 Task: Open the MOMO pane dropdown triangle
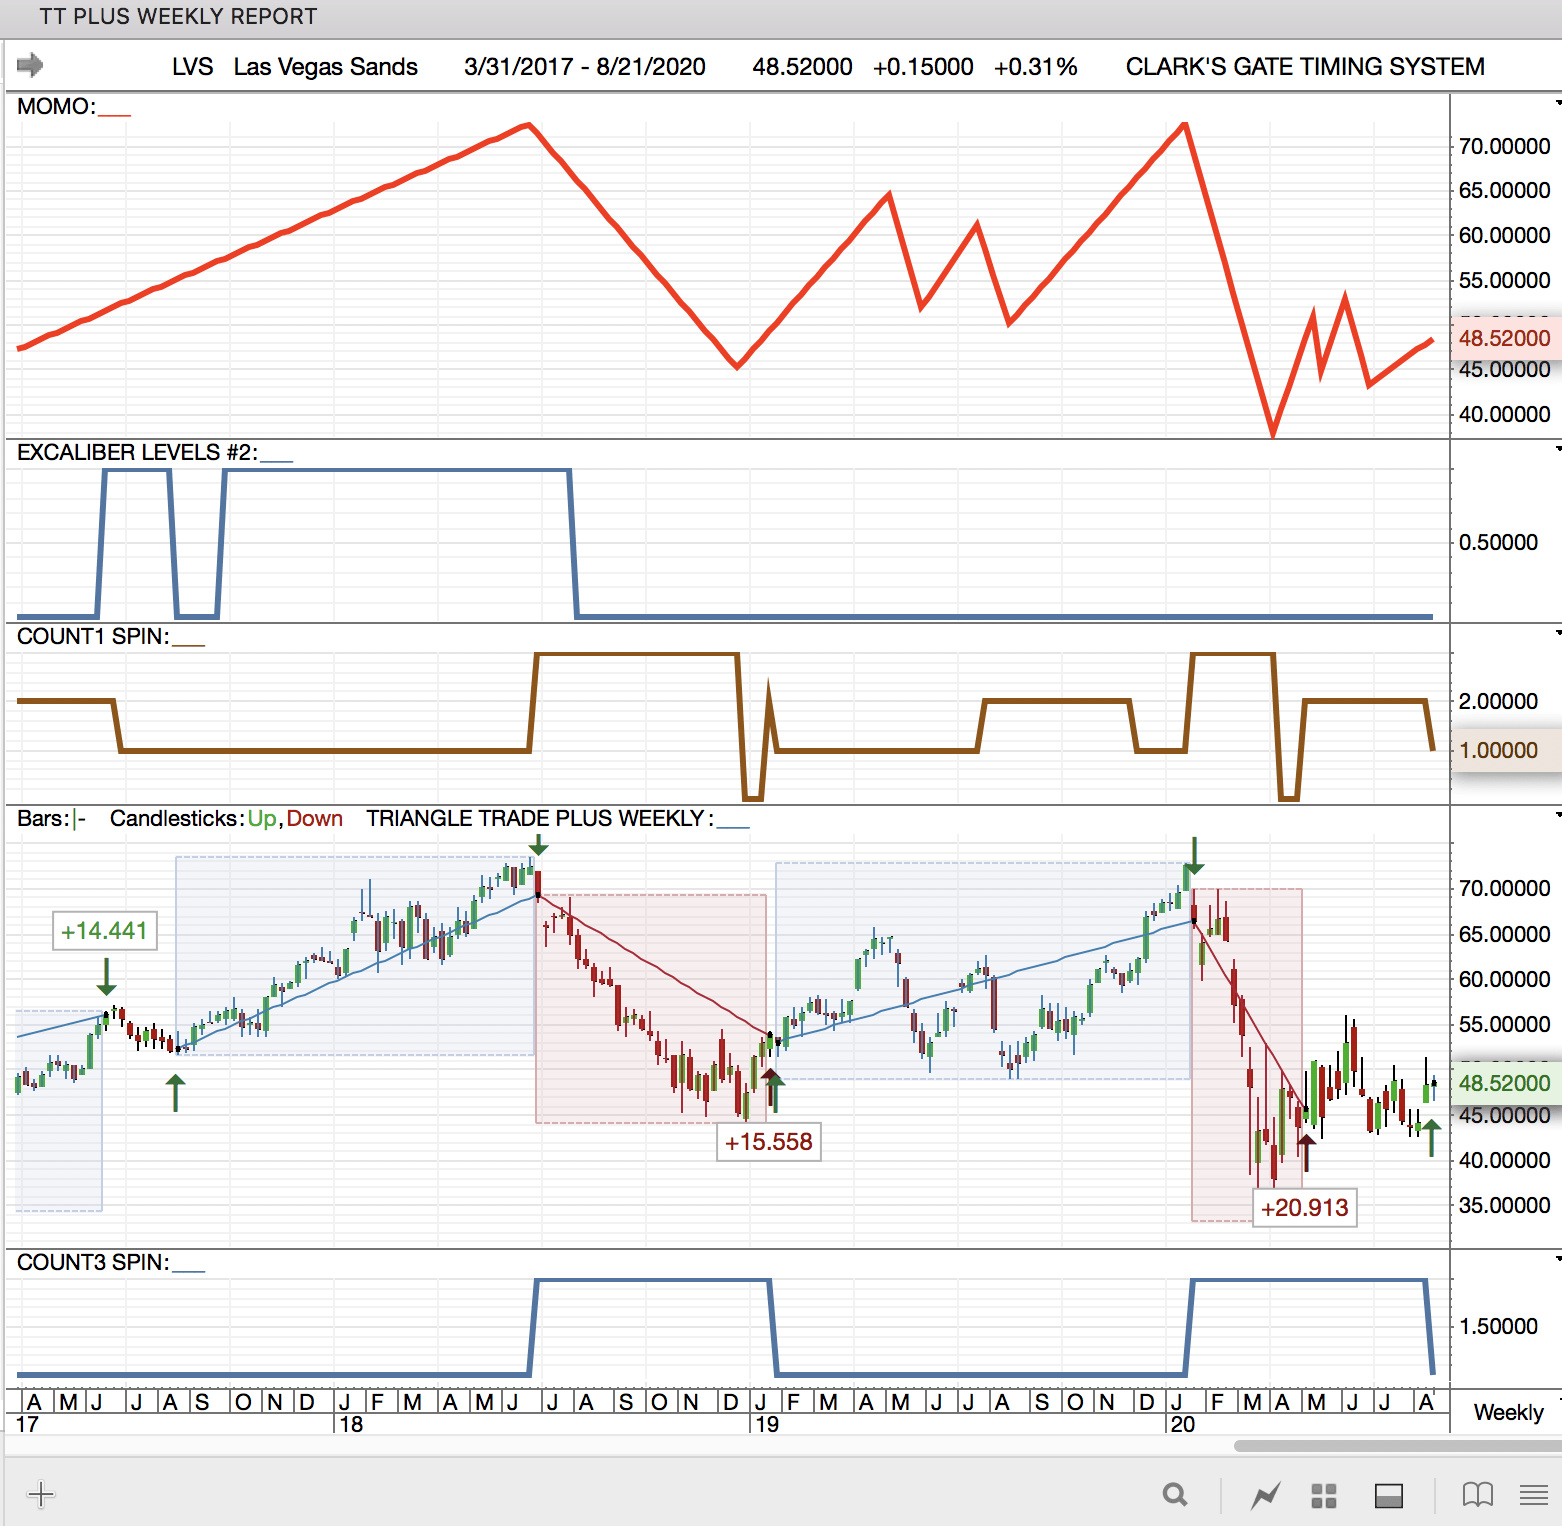tap(1557, 103)
